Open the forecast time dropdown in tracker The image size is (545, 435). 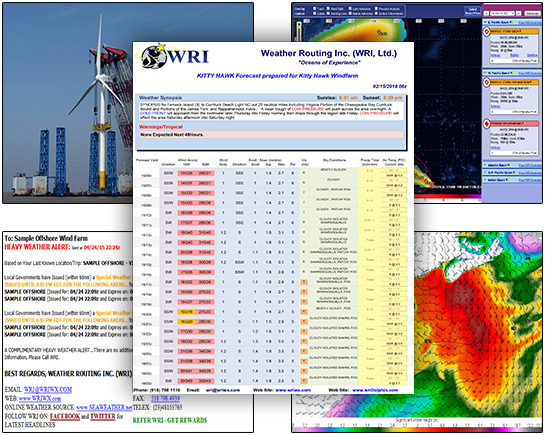coord(502,13)
